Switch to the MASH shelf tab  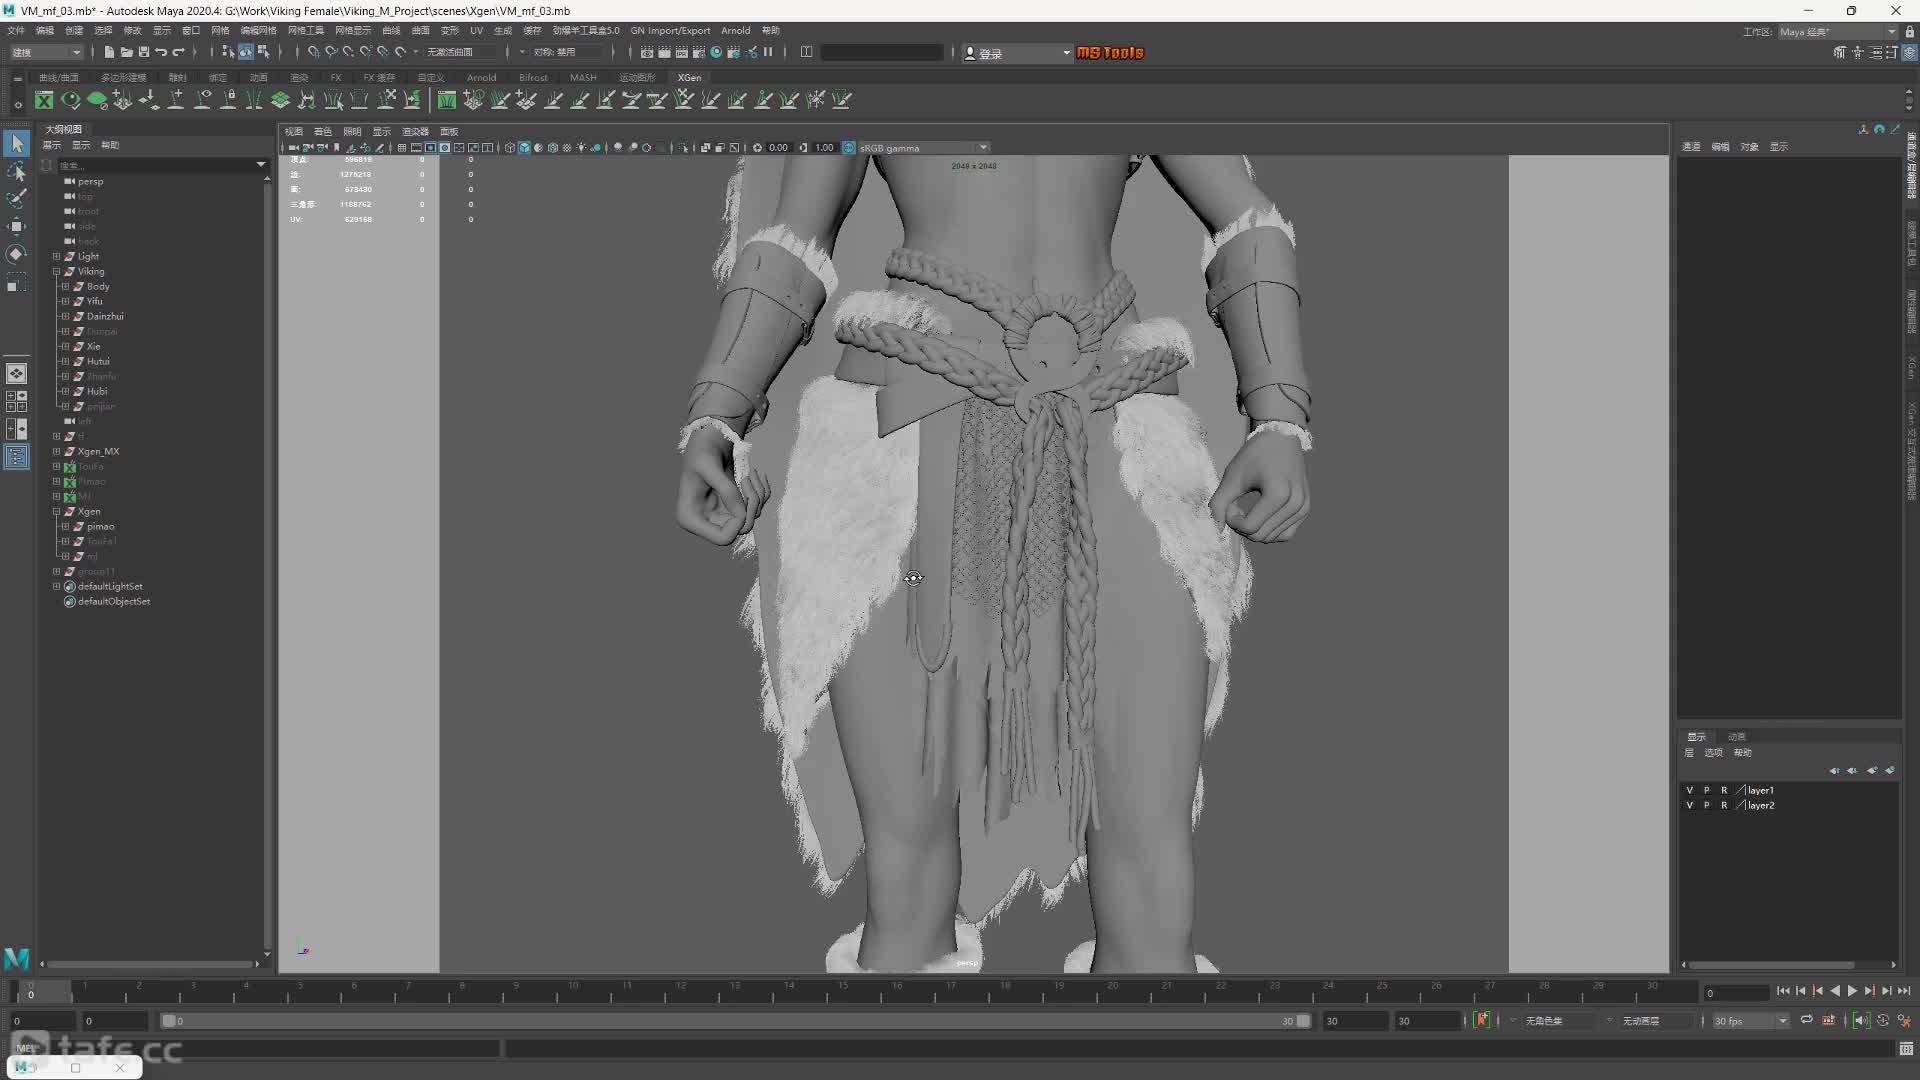tap(583, 77)
